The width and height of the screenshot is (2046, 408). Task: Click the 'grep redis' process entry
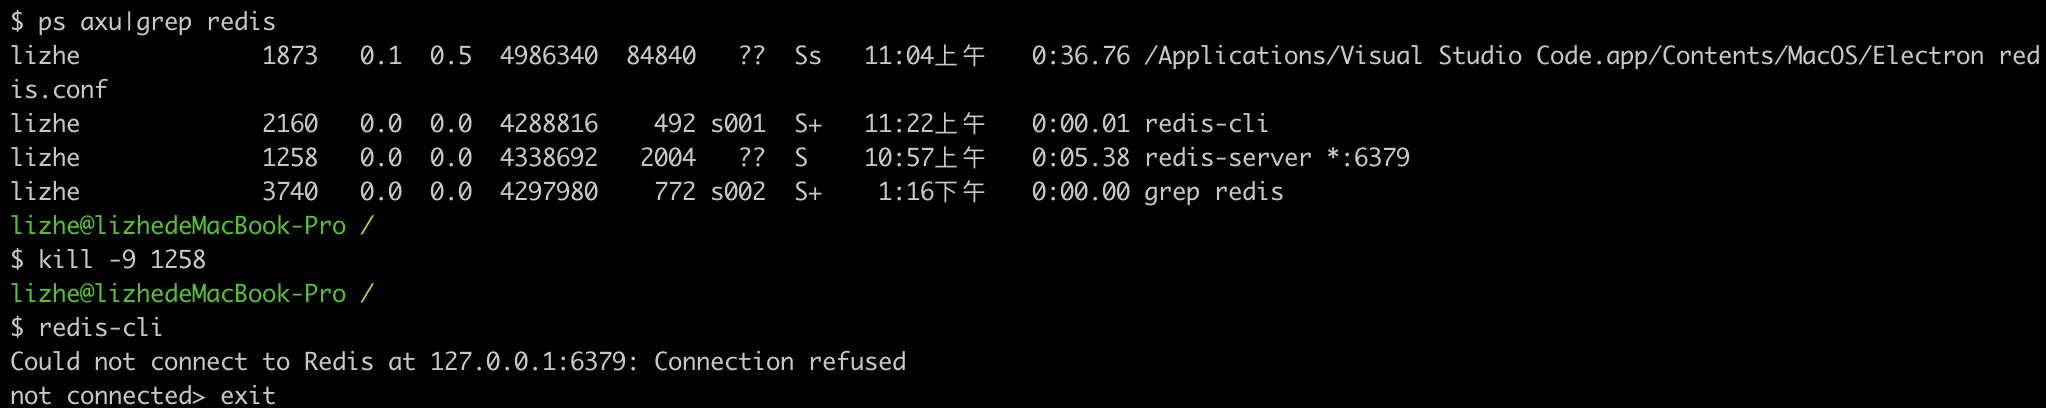tap(1213, 192)
